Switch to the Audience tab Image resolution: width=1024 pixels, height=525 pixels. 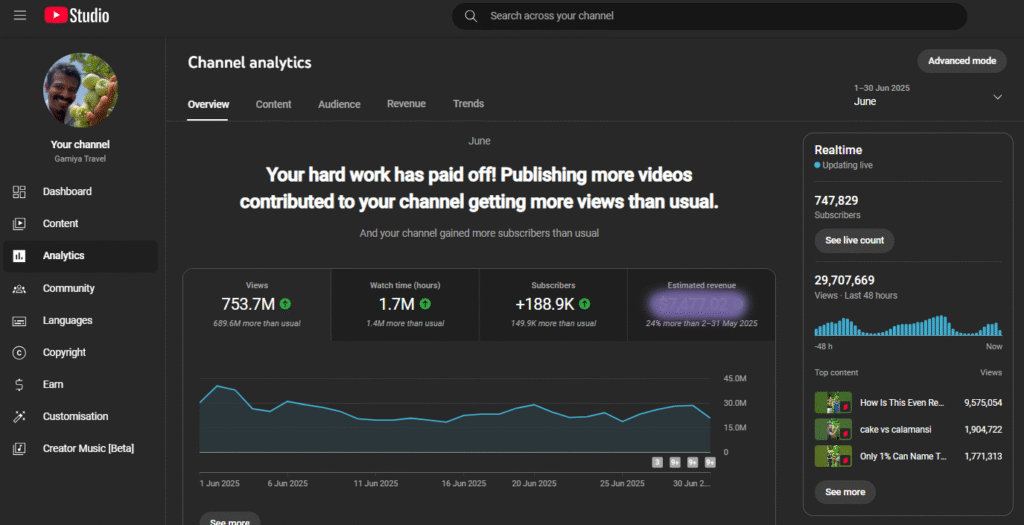339,104
